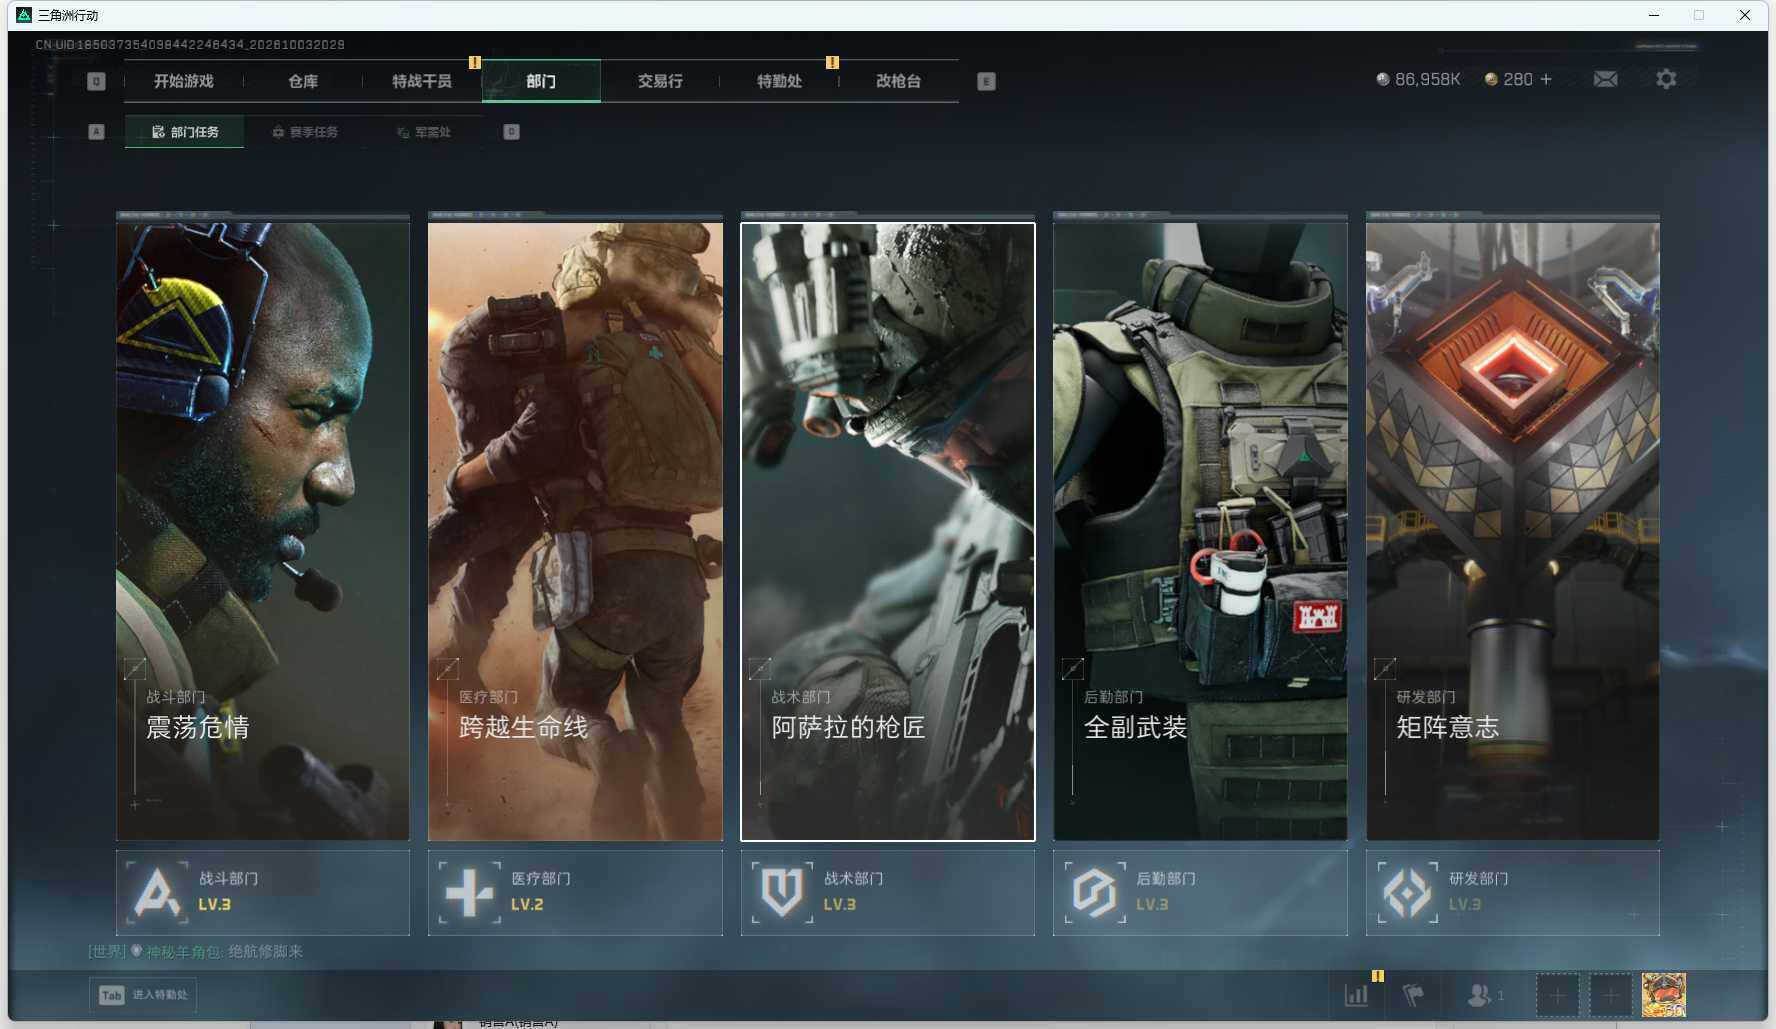The height and width of the screenshot is (1029, 1776).
Task: Click the flag icon in bottom bar
Action: pyautogui.click(x=1413, y=995)
